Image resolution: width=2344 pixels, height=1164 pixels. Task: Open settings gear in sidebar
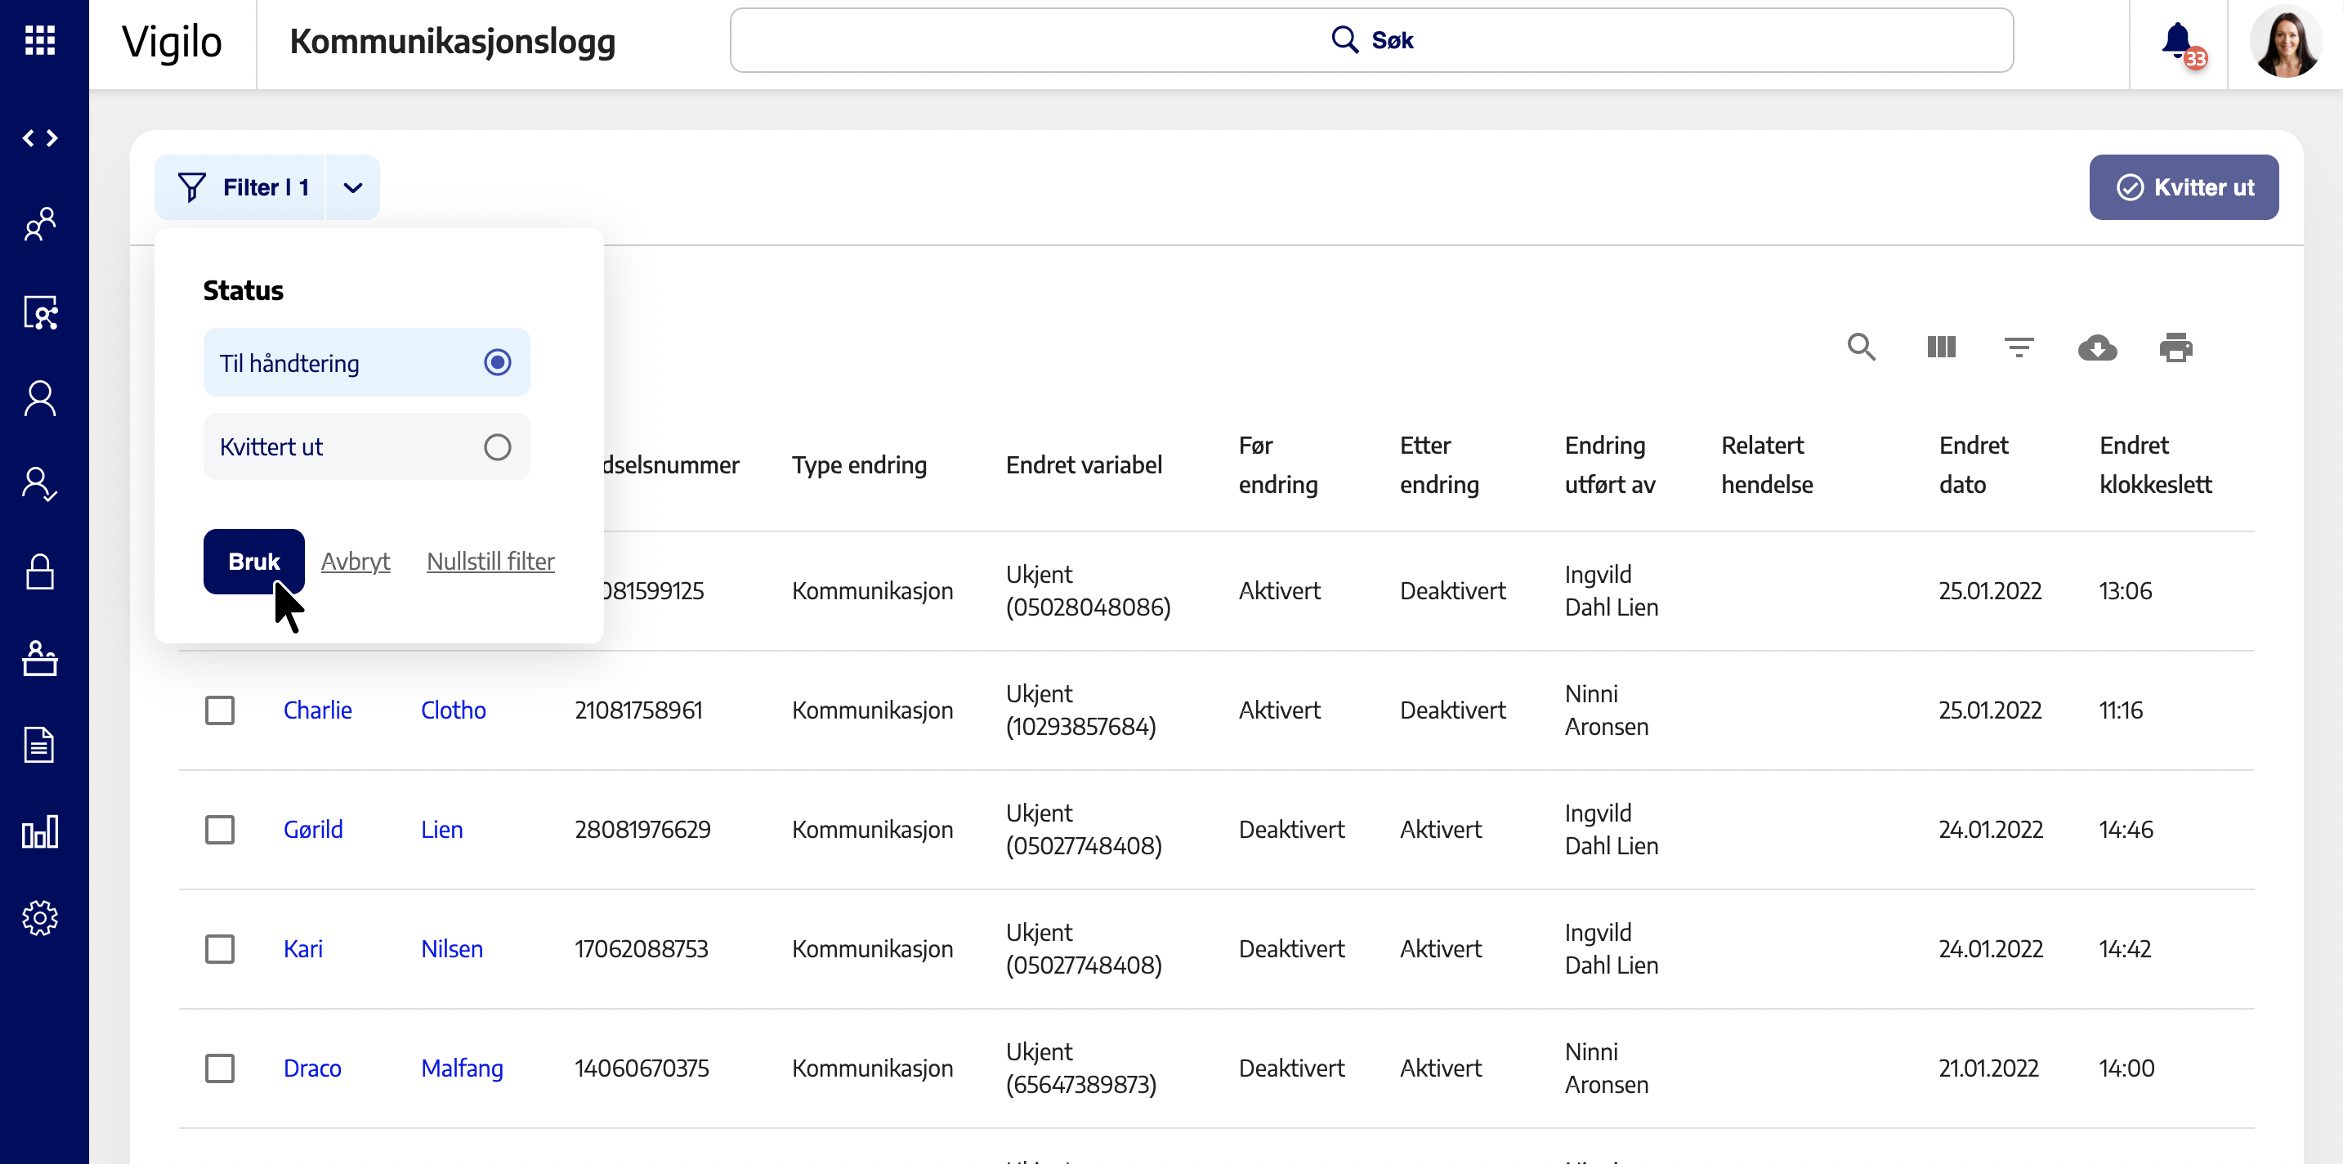40,917
